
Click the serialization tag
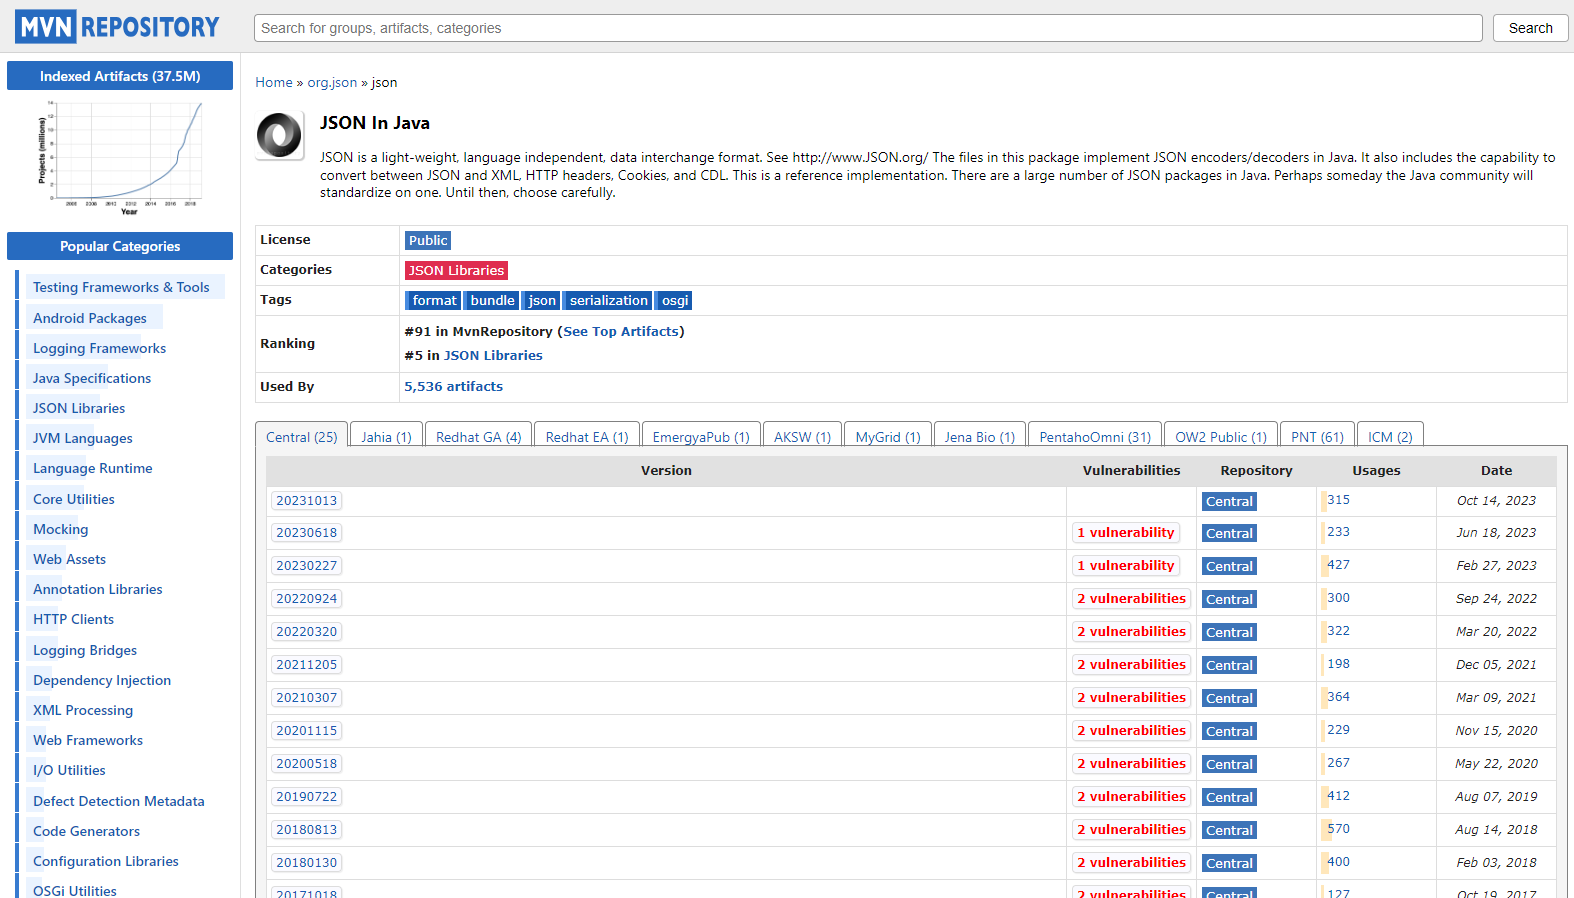608,300
